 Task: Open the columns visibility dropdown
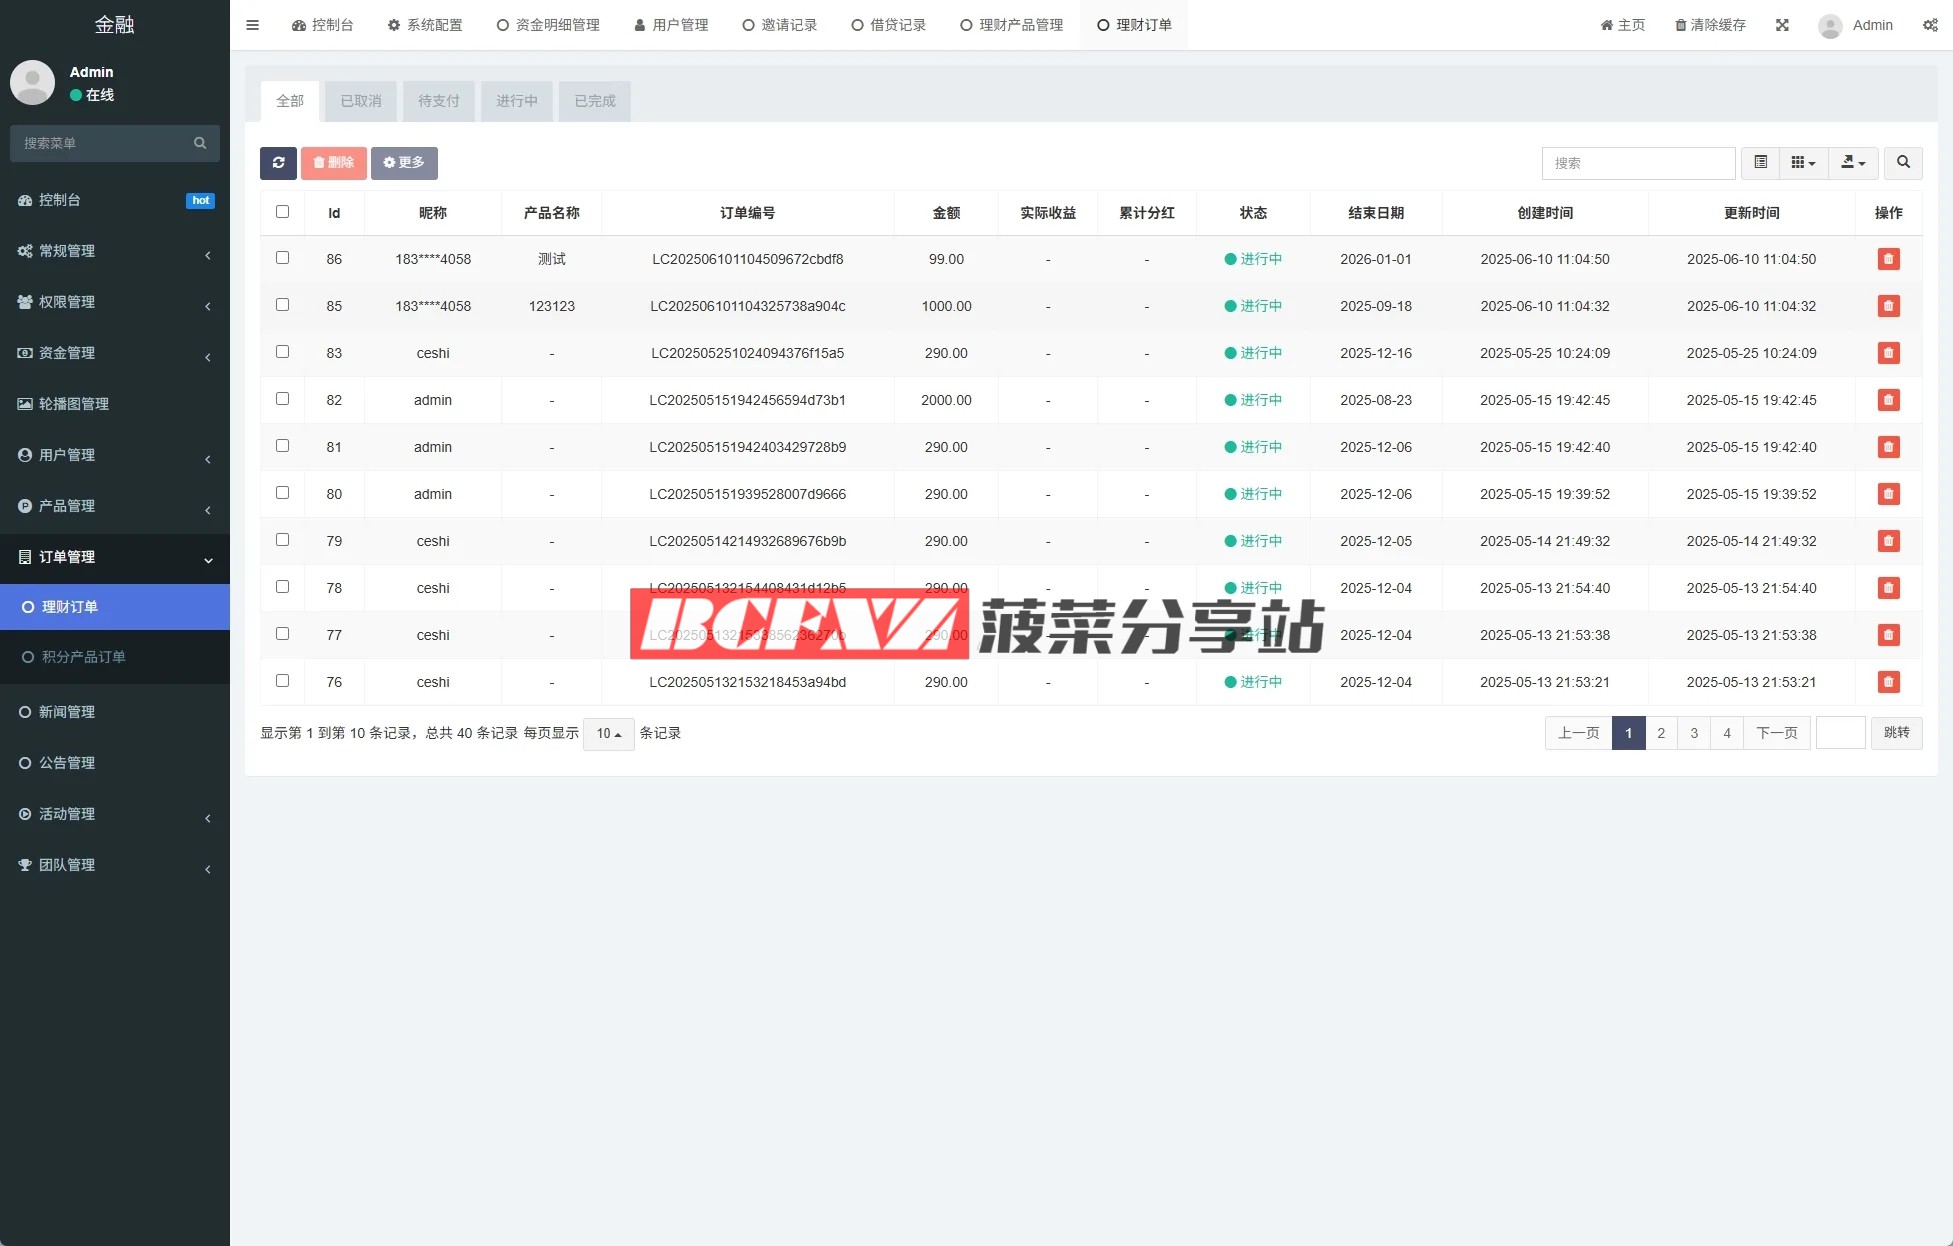point(1803,163)
